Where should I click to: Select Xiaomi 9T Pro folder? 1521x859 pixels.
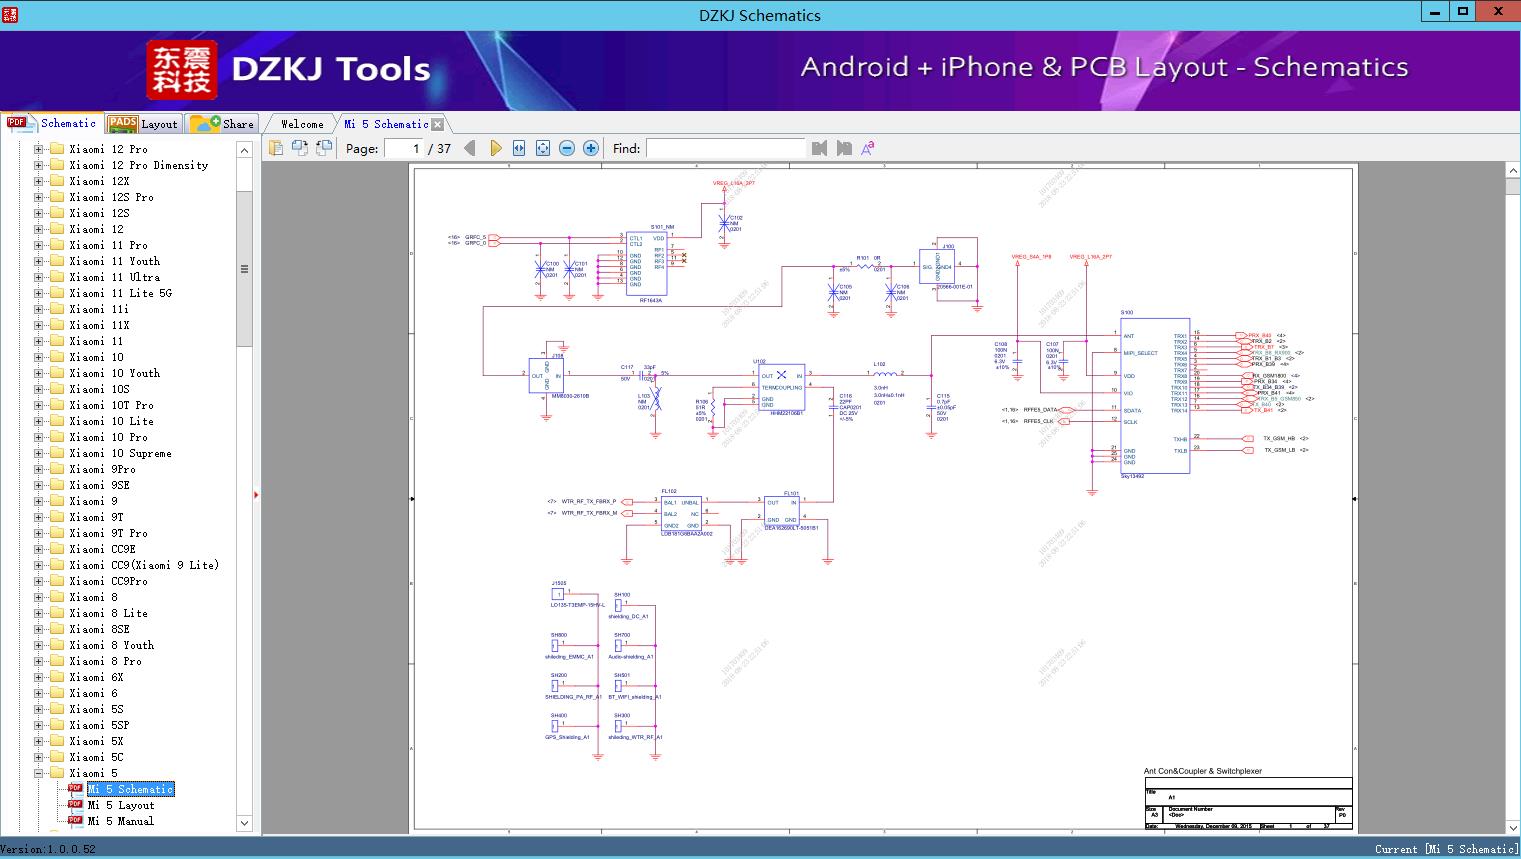tap(108, 533)
